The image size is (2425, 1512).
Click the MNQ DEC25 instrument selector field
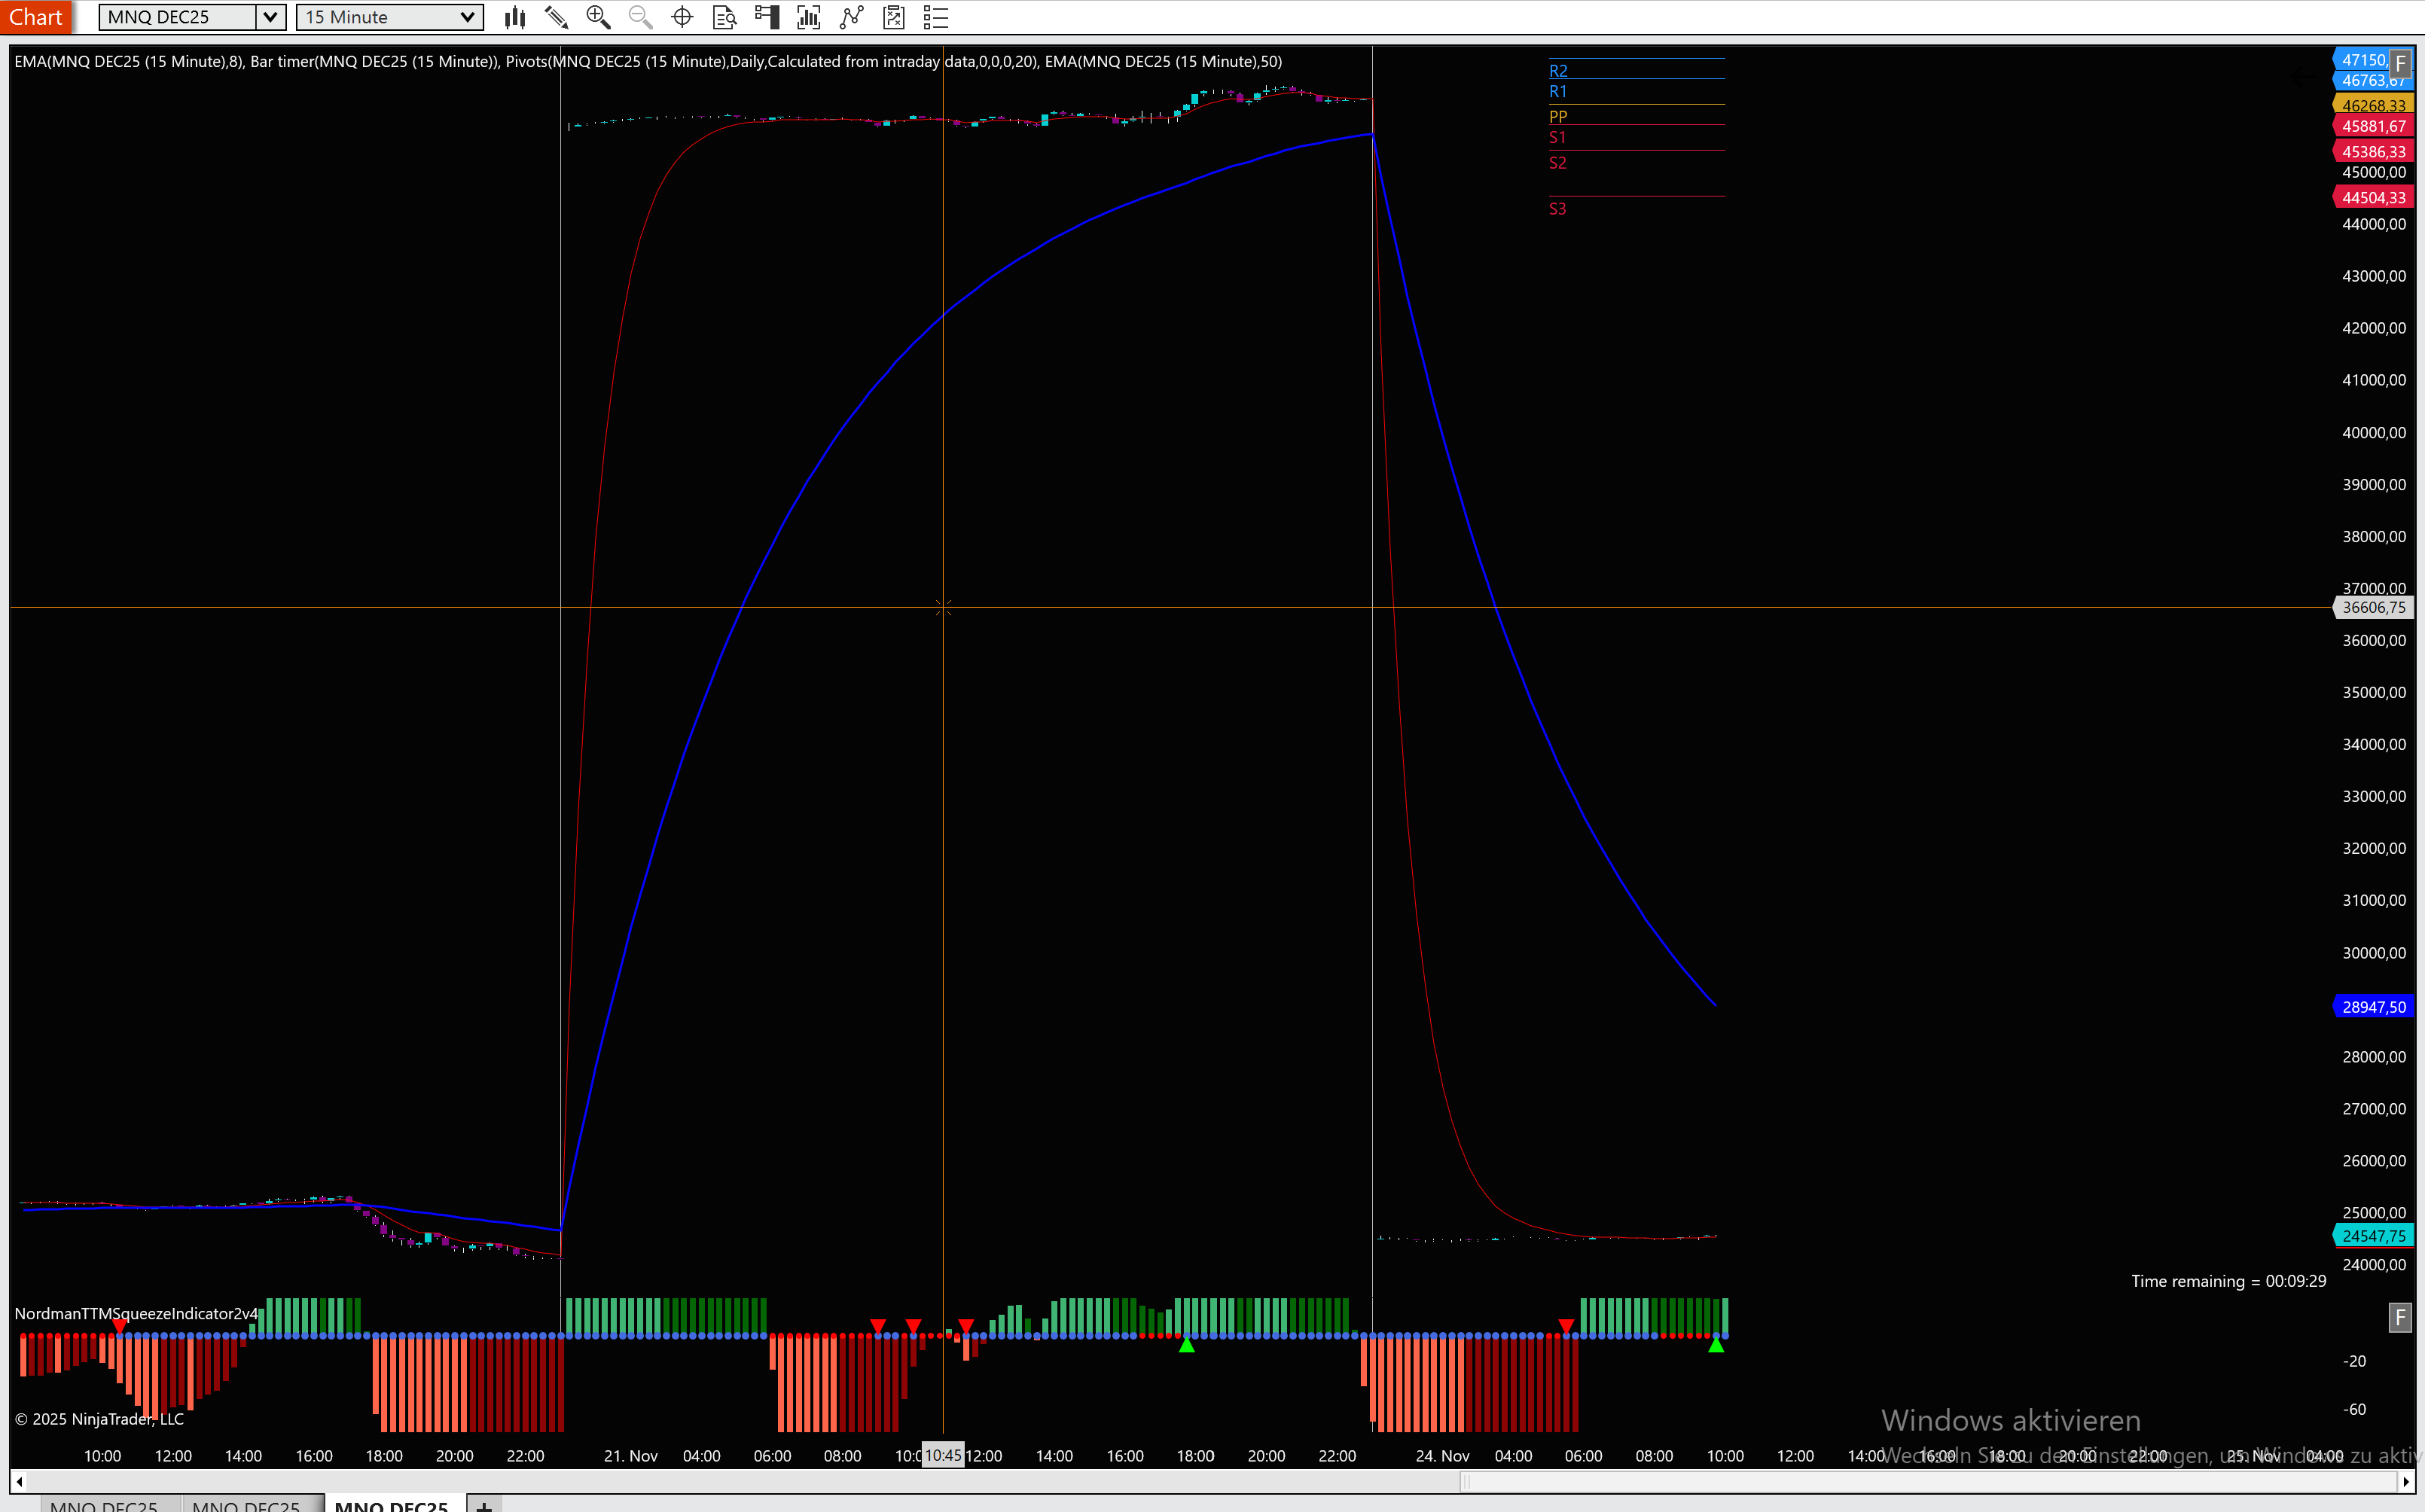(x=178, y=17)
